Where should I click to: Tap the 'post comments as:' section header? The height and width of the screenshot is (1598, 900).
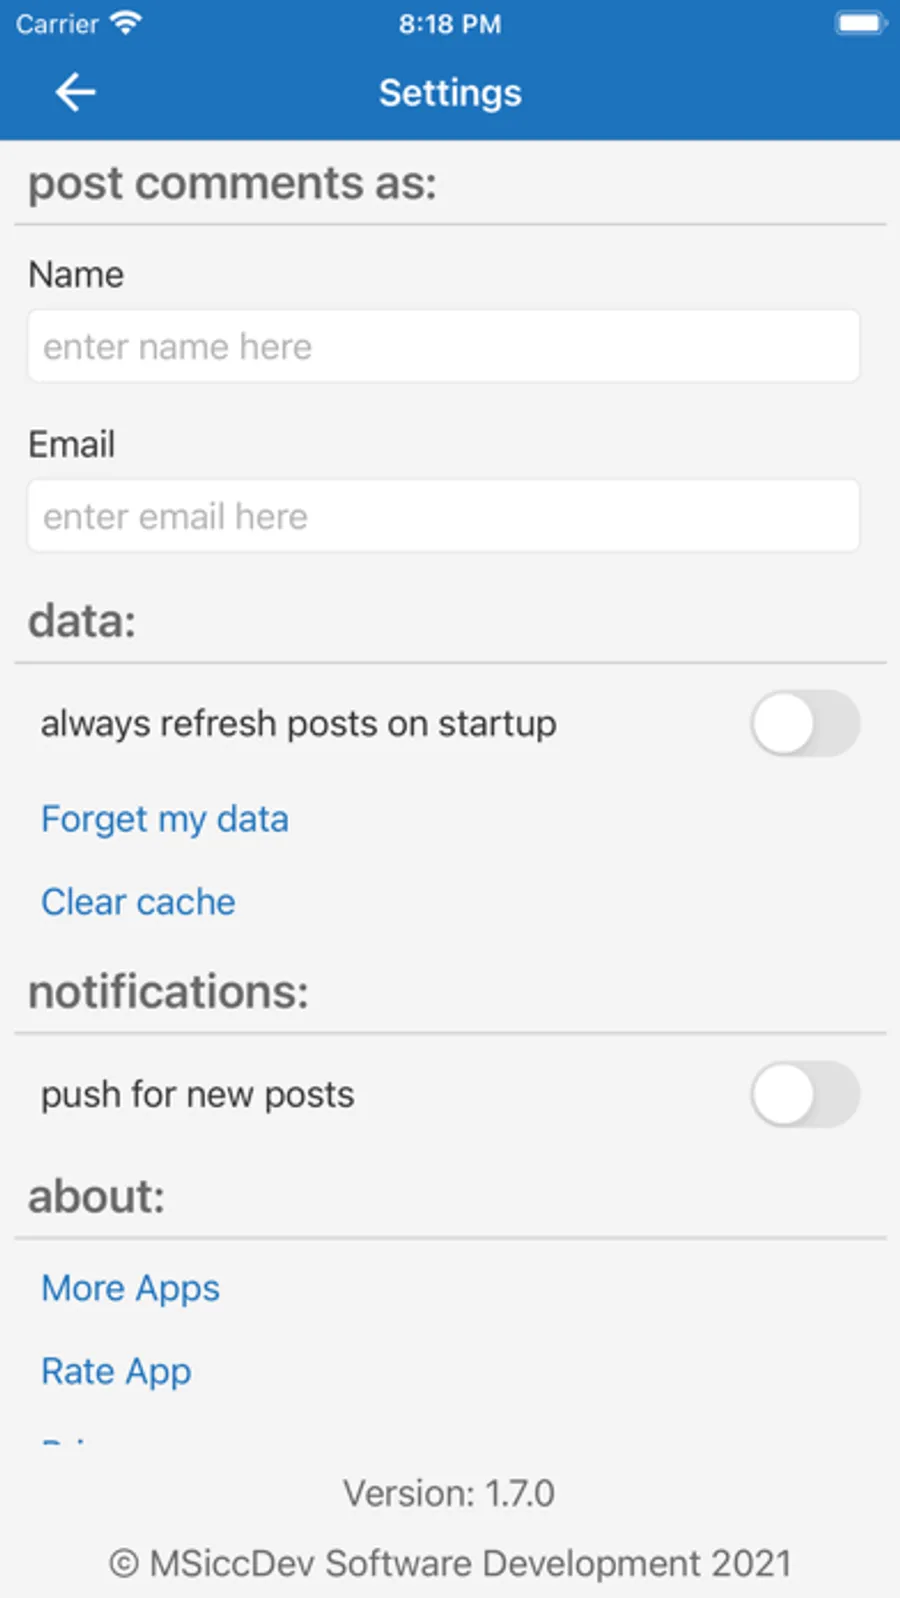[232, 184]
